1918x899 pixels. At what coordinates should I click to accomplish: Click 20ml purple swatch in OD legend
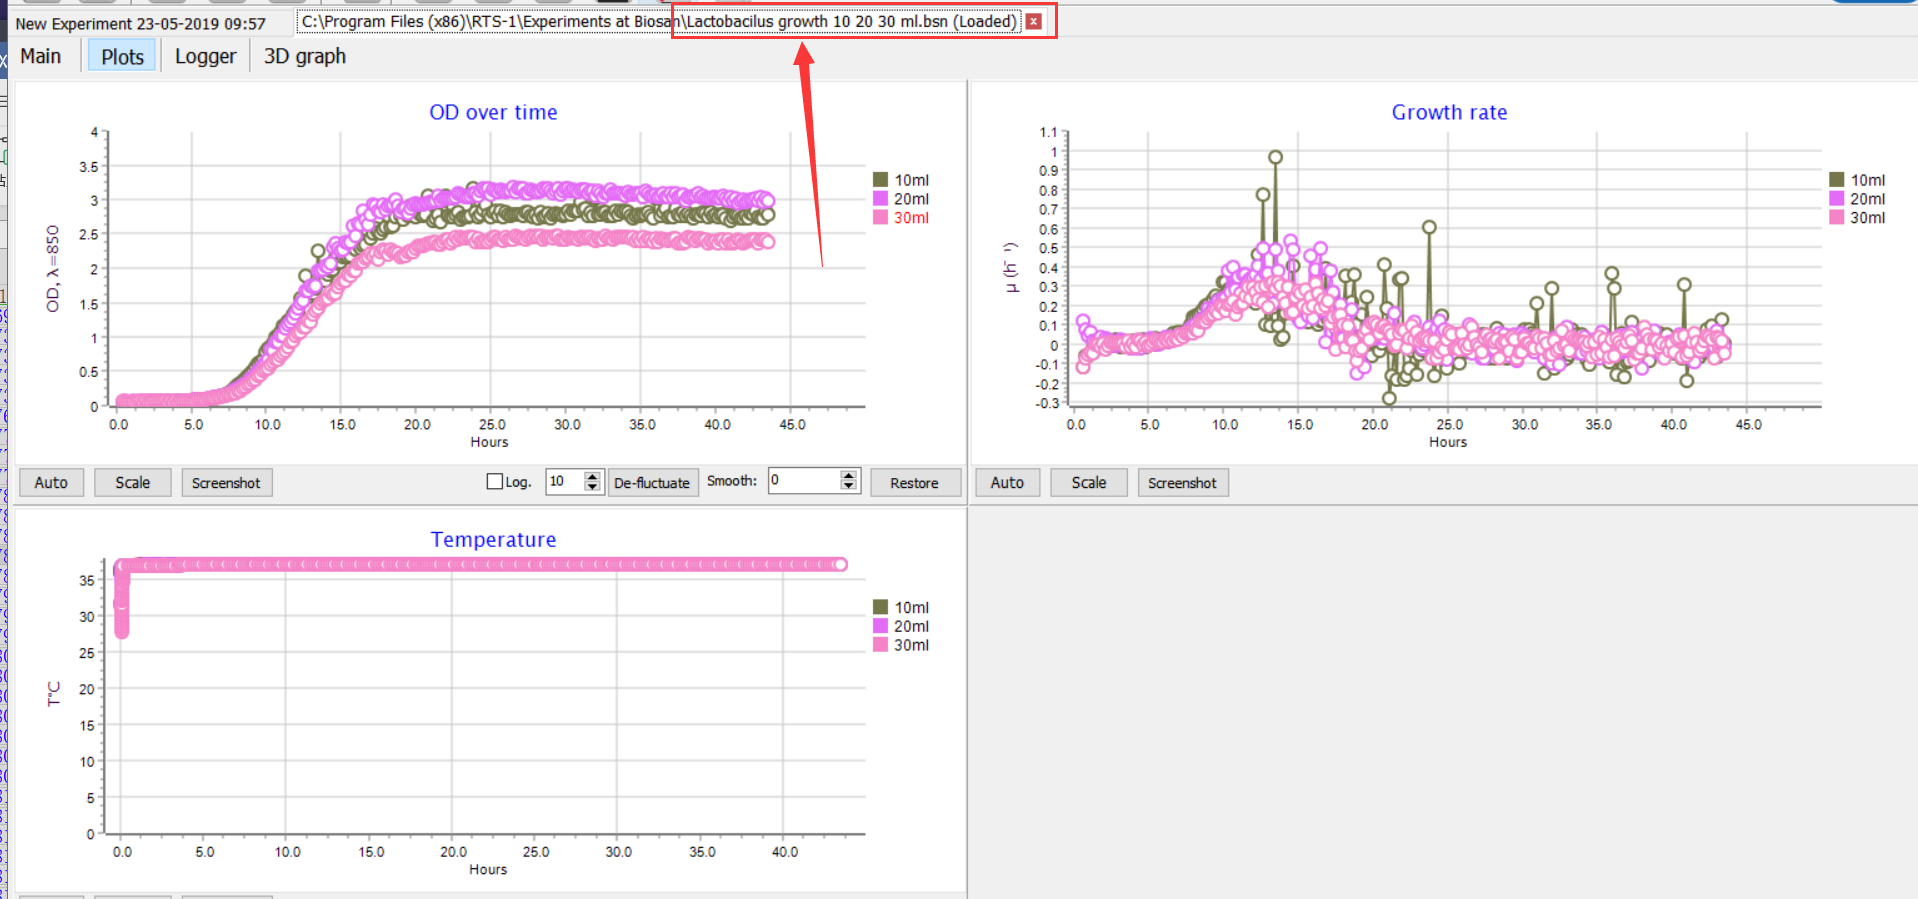(x=881, y=199)
